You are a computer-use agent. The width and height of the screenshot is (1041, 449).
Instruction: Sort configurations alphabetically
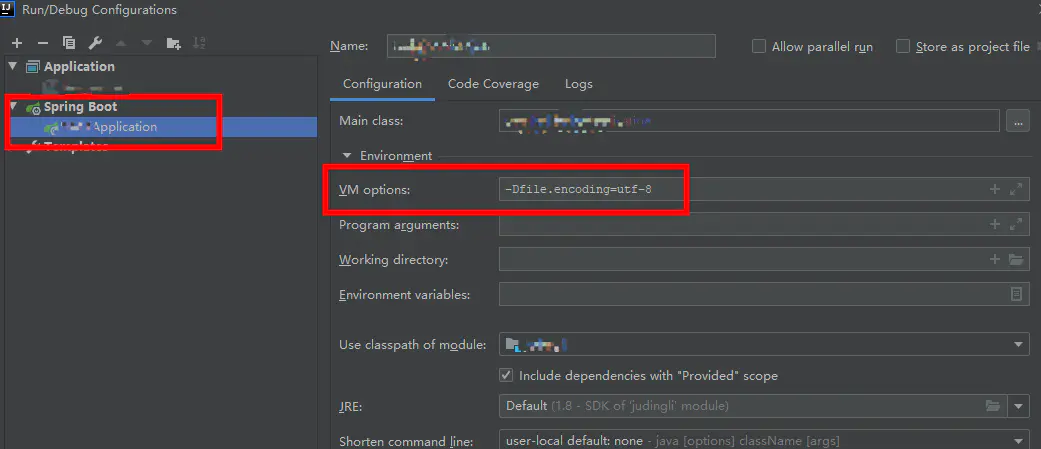pos(199,43)
